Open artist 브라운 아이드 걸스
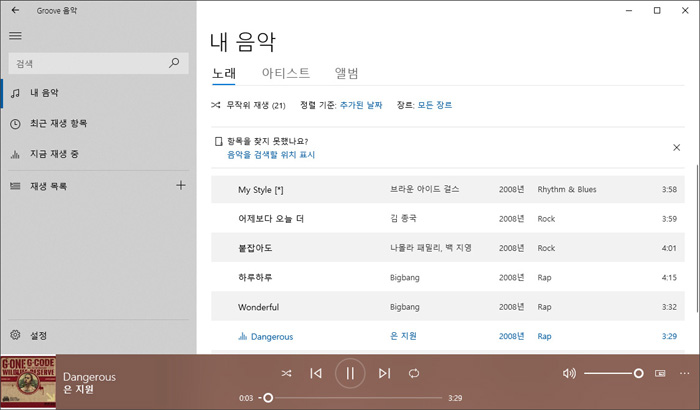The width and height of the screenshot is (700, 410). [x=424, y=189]
